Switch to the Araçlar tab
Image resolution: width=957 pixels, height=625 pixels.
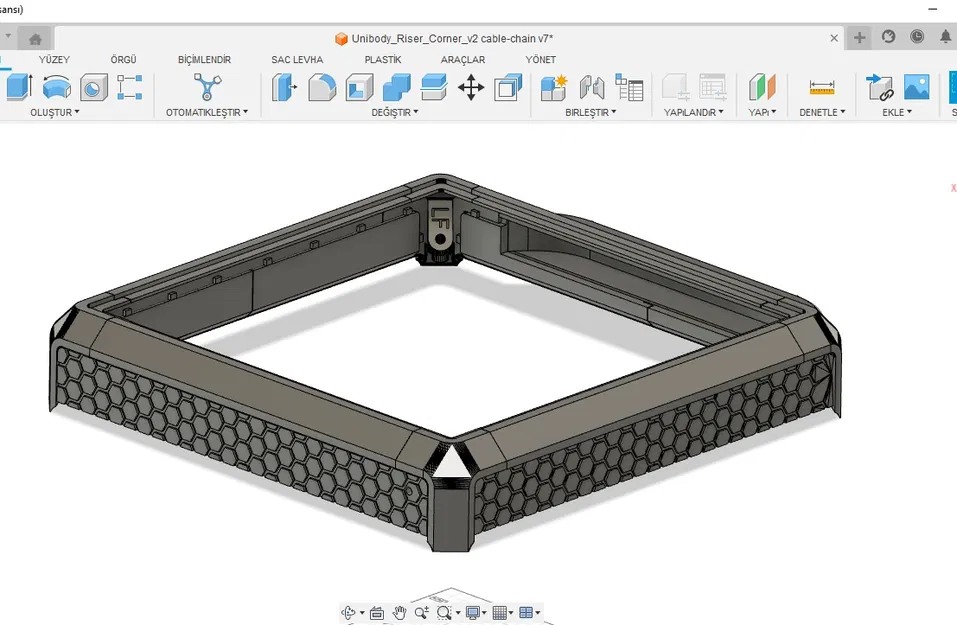463,60
